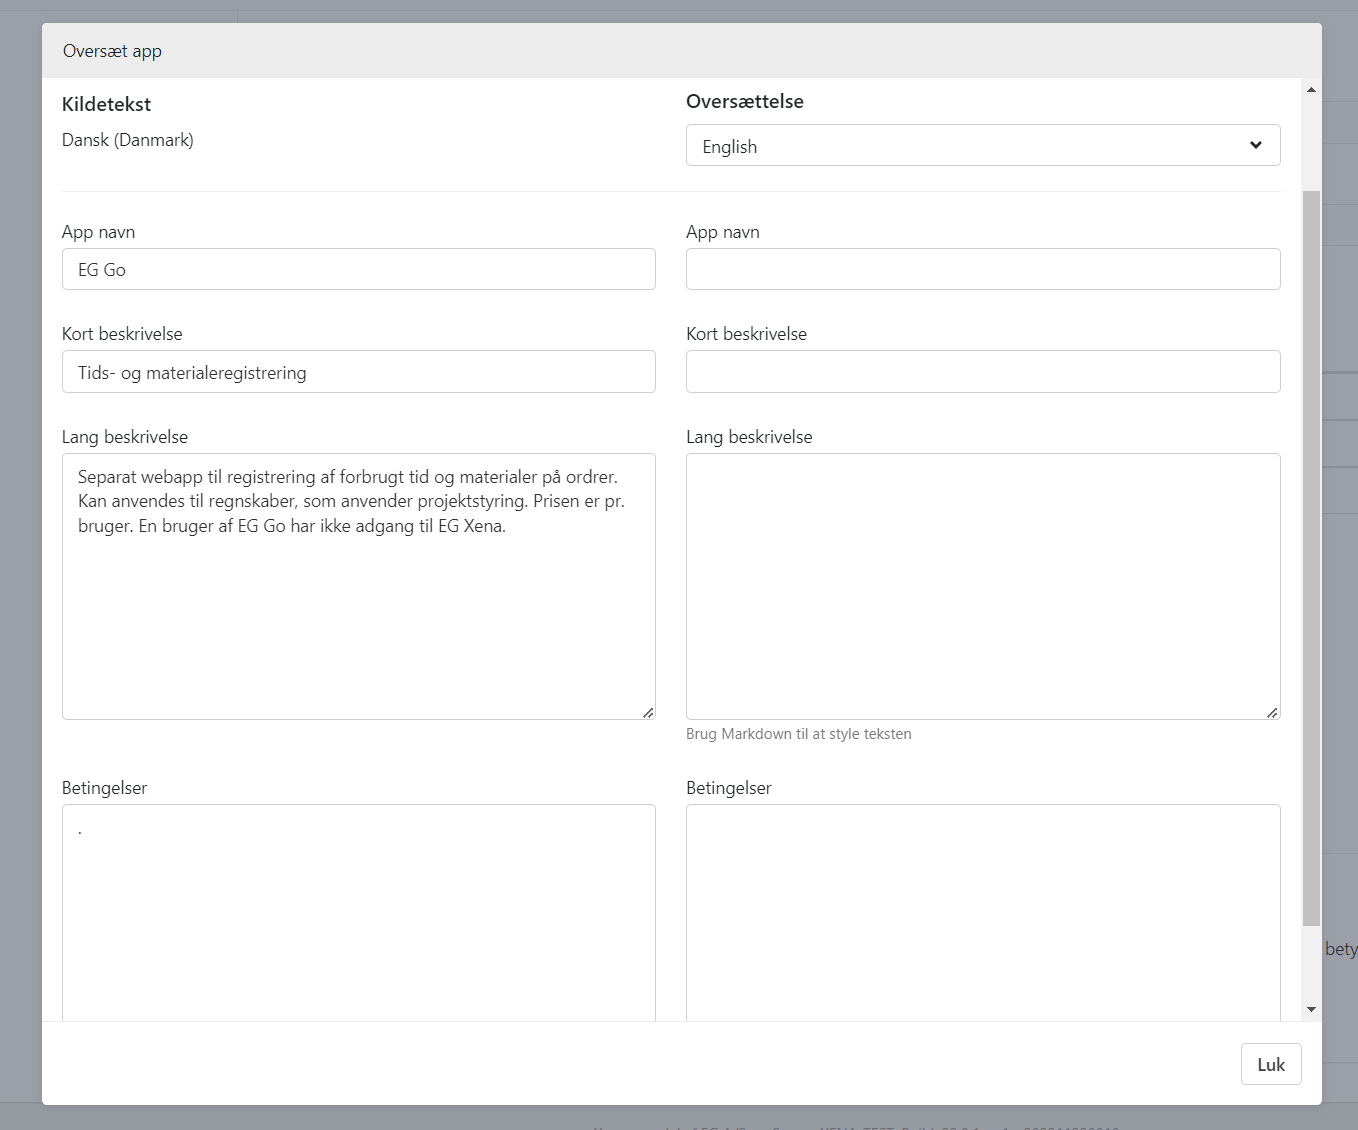Viewport: 1358px width, 1130px height.
Task: Click the Oversæt app dialog title
Action: pos(112,51)
